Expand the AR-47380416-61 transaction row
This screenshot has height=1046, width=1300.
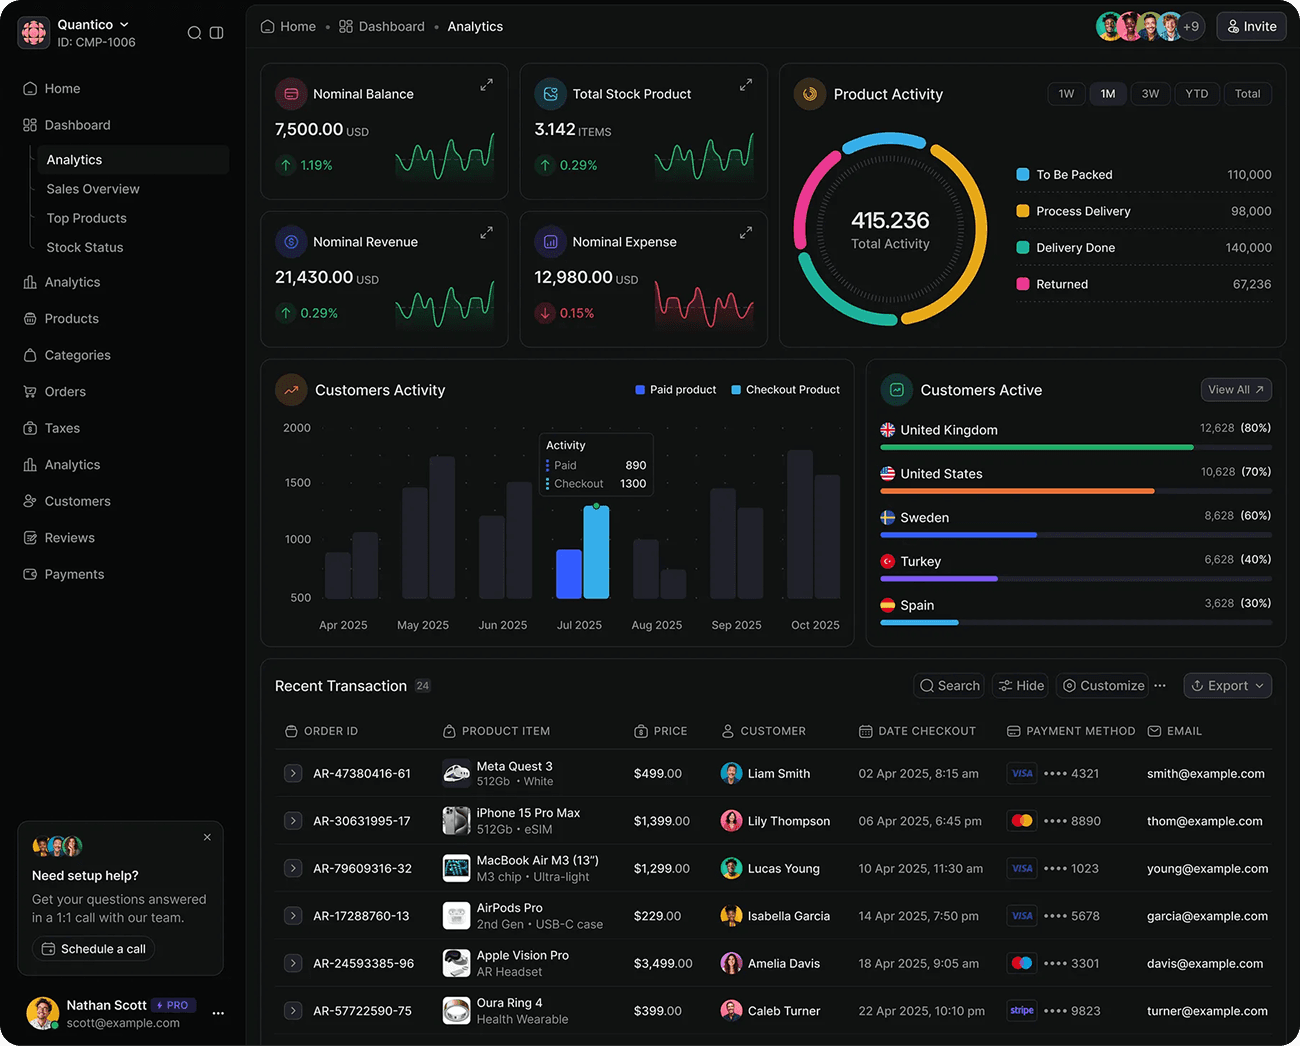(293, 773)
